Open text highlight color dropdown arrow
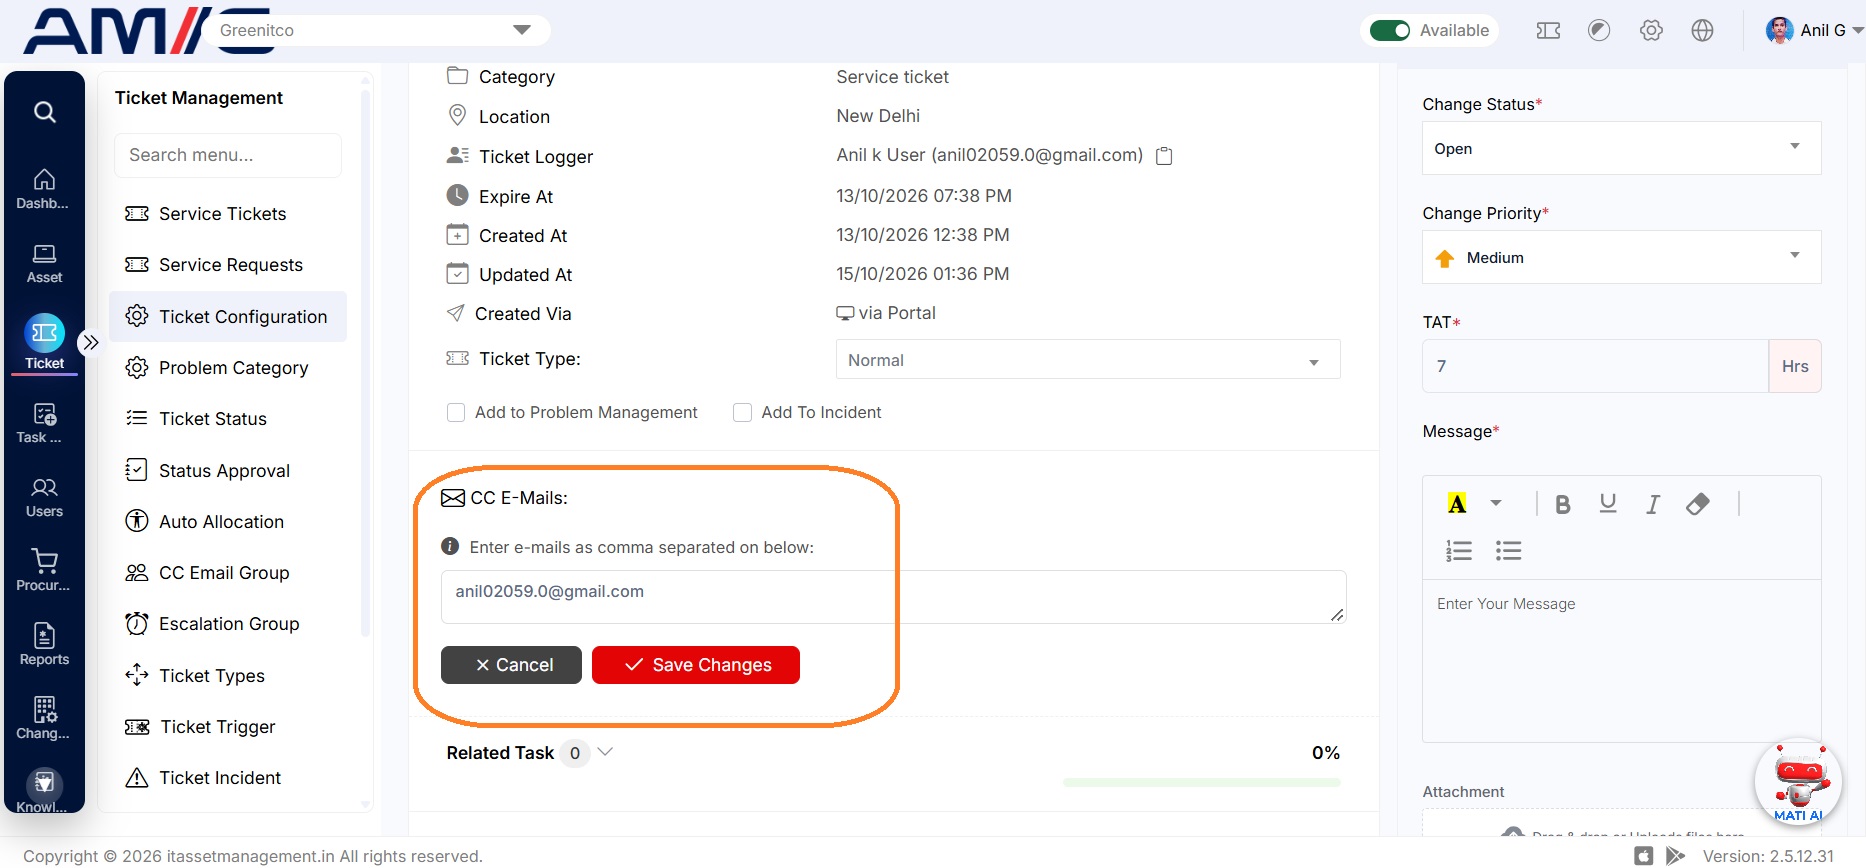The height and width of the screenshot is (868, 1866). pyautogui.click(x=1495, y=503)
